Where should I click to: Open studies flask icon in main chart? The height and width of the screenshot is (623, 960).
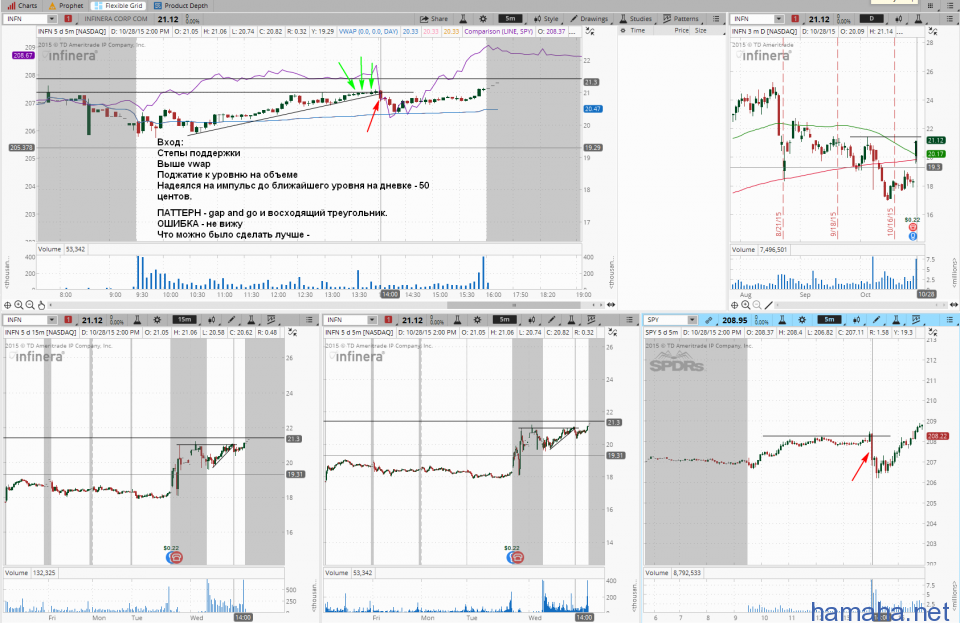(x=463, y=19)
